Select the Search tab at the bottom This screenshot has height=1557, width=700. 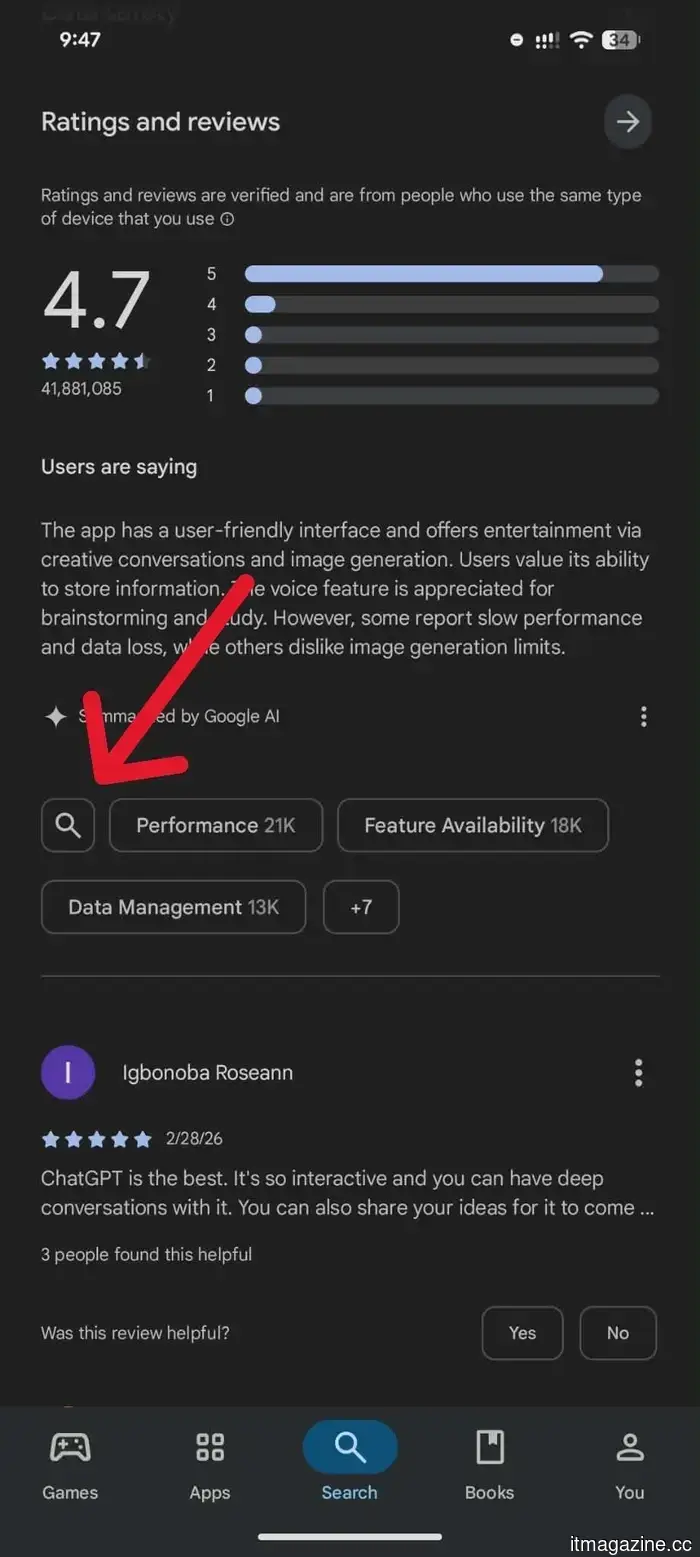coord(349,1446)
